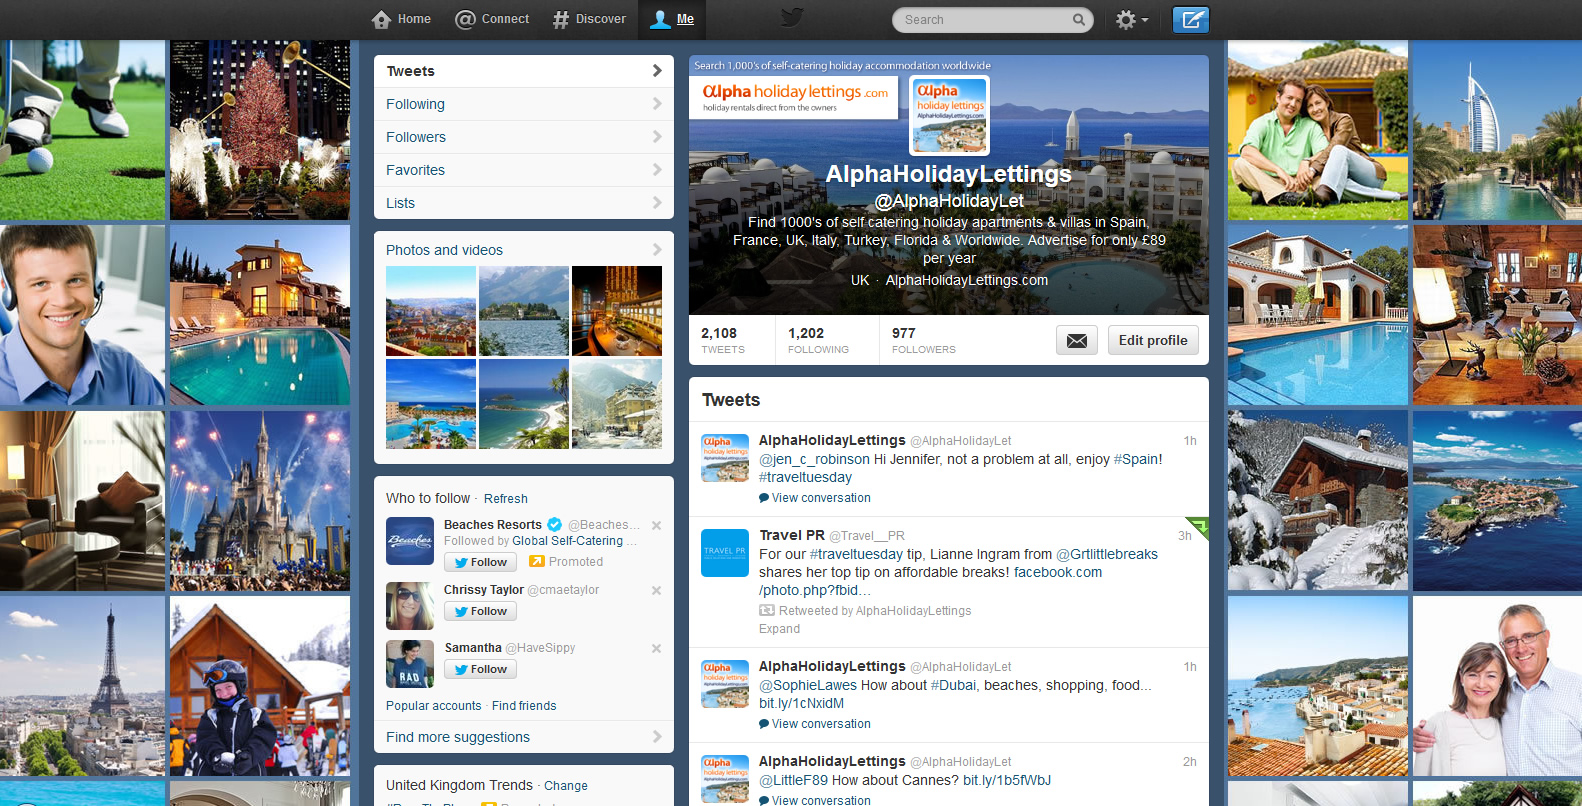The width and height of the screenshot is (1582, 806).
Task: Select Tweets in profile menu
Action: pos(524,71)
